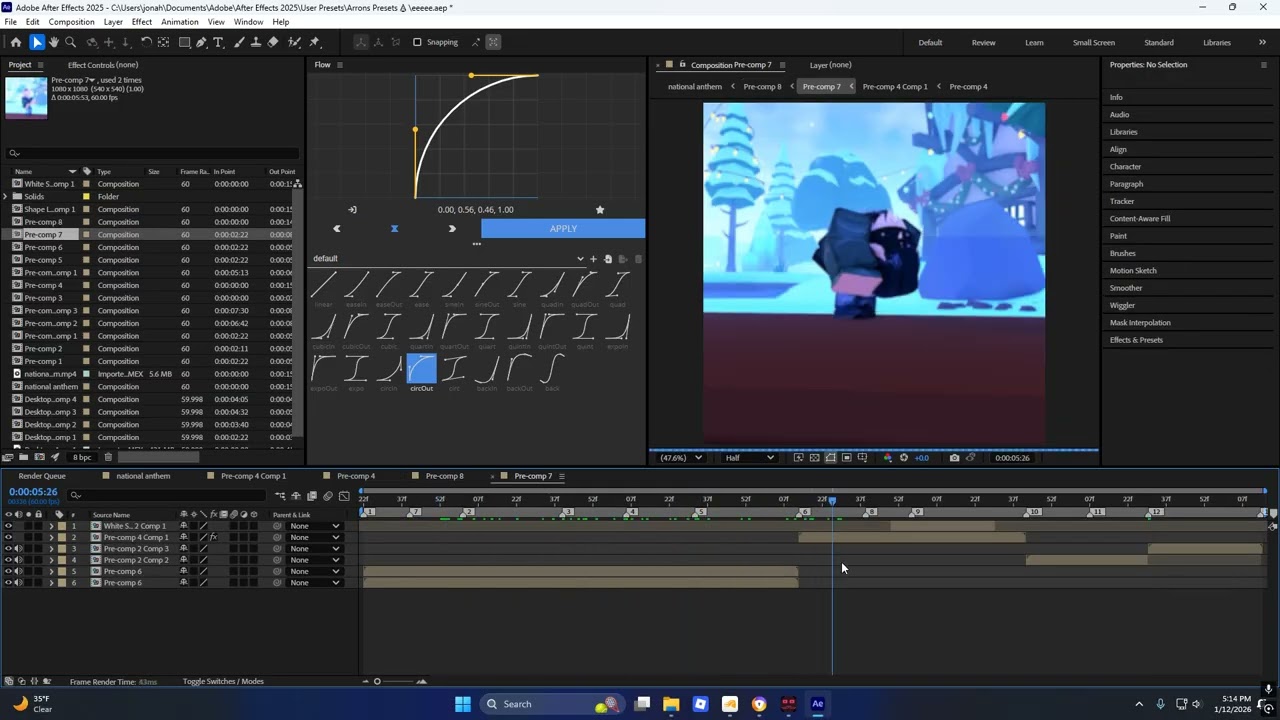The width and height of the screenshot is (1280, 720).
Task: Expand the White S.. 2 Comp 1 layer properties
Action: (51, 526)
